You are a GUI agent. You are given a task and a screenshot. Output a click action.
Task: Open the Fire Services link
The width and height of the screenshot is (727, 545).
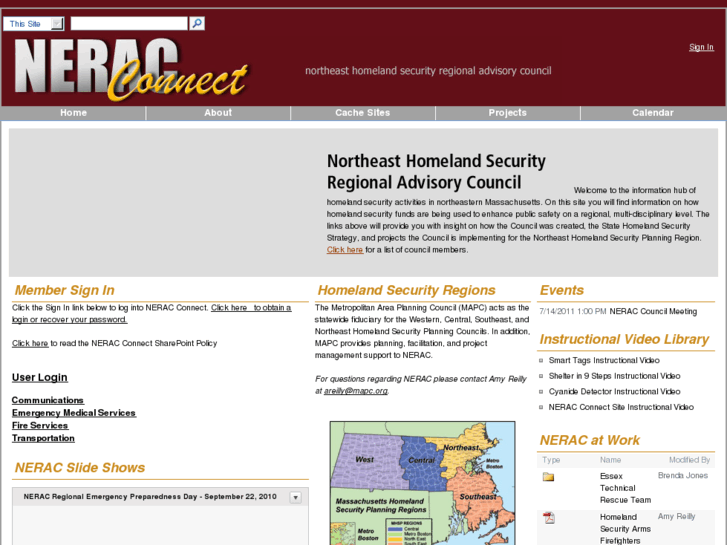coord(40,425)
